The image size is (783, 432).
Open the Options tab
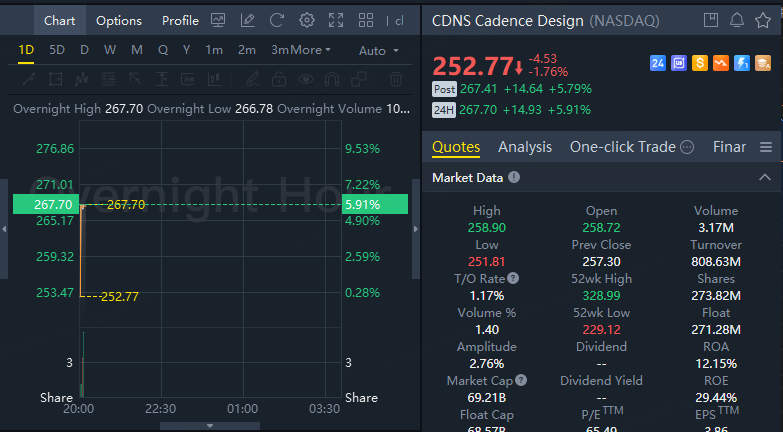tap(119, 20)
